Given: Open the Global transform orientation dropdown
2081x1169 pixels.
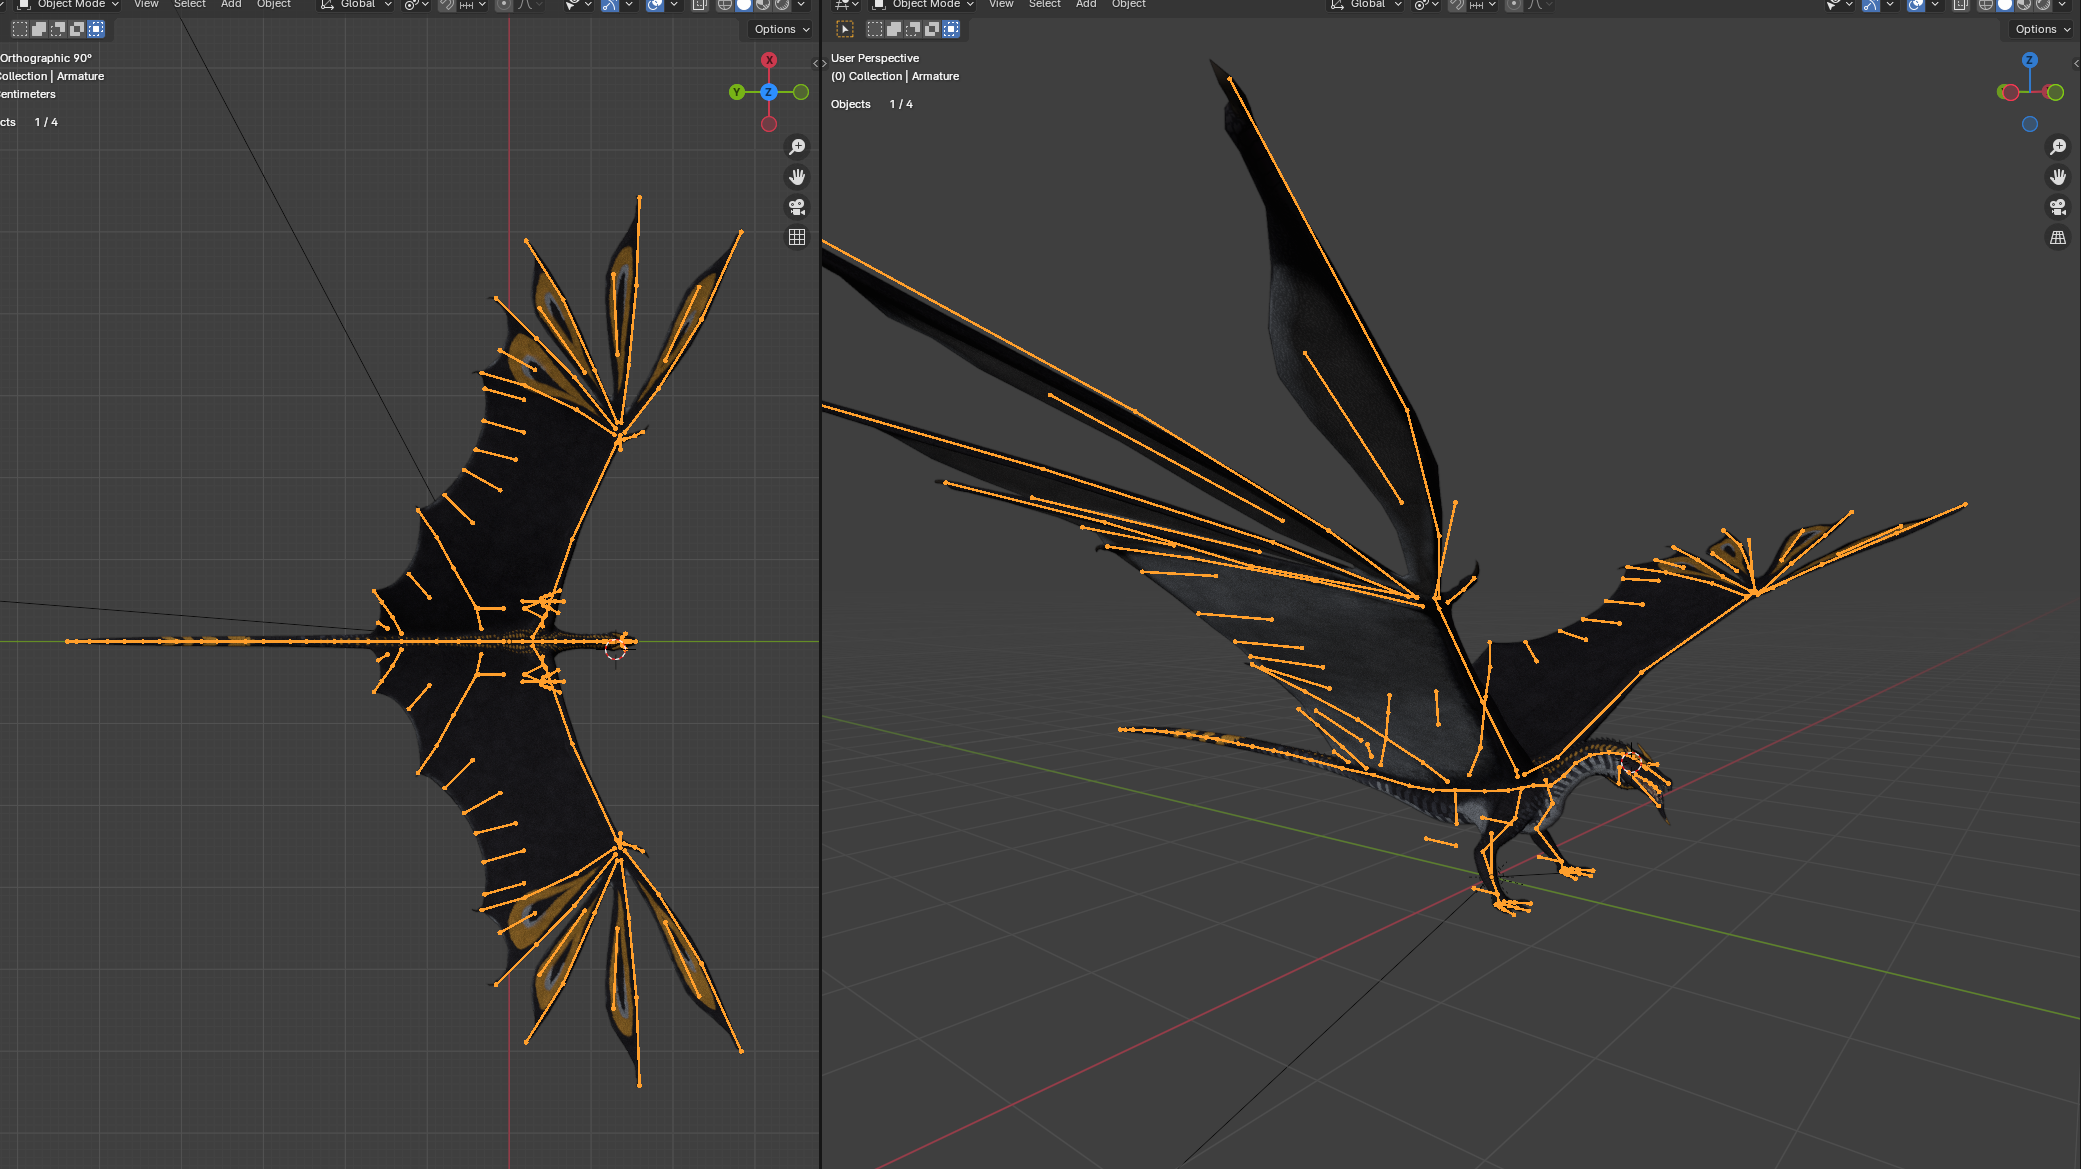Looking at the screenshot, I should [x=356, y=5].
